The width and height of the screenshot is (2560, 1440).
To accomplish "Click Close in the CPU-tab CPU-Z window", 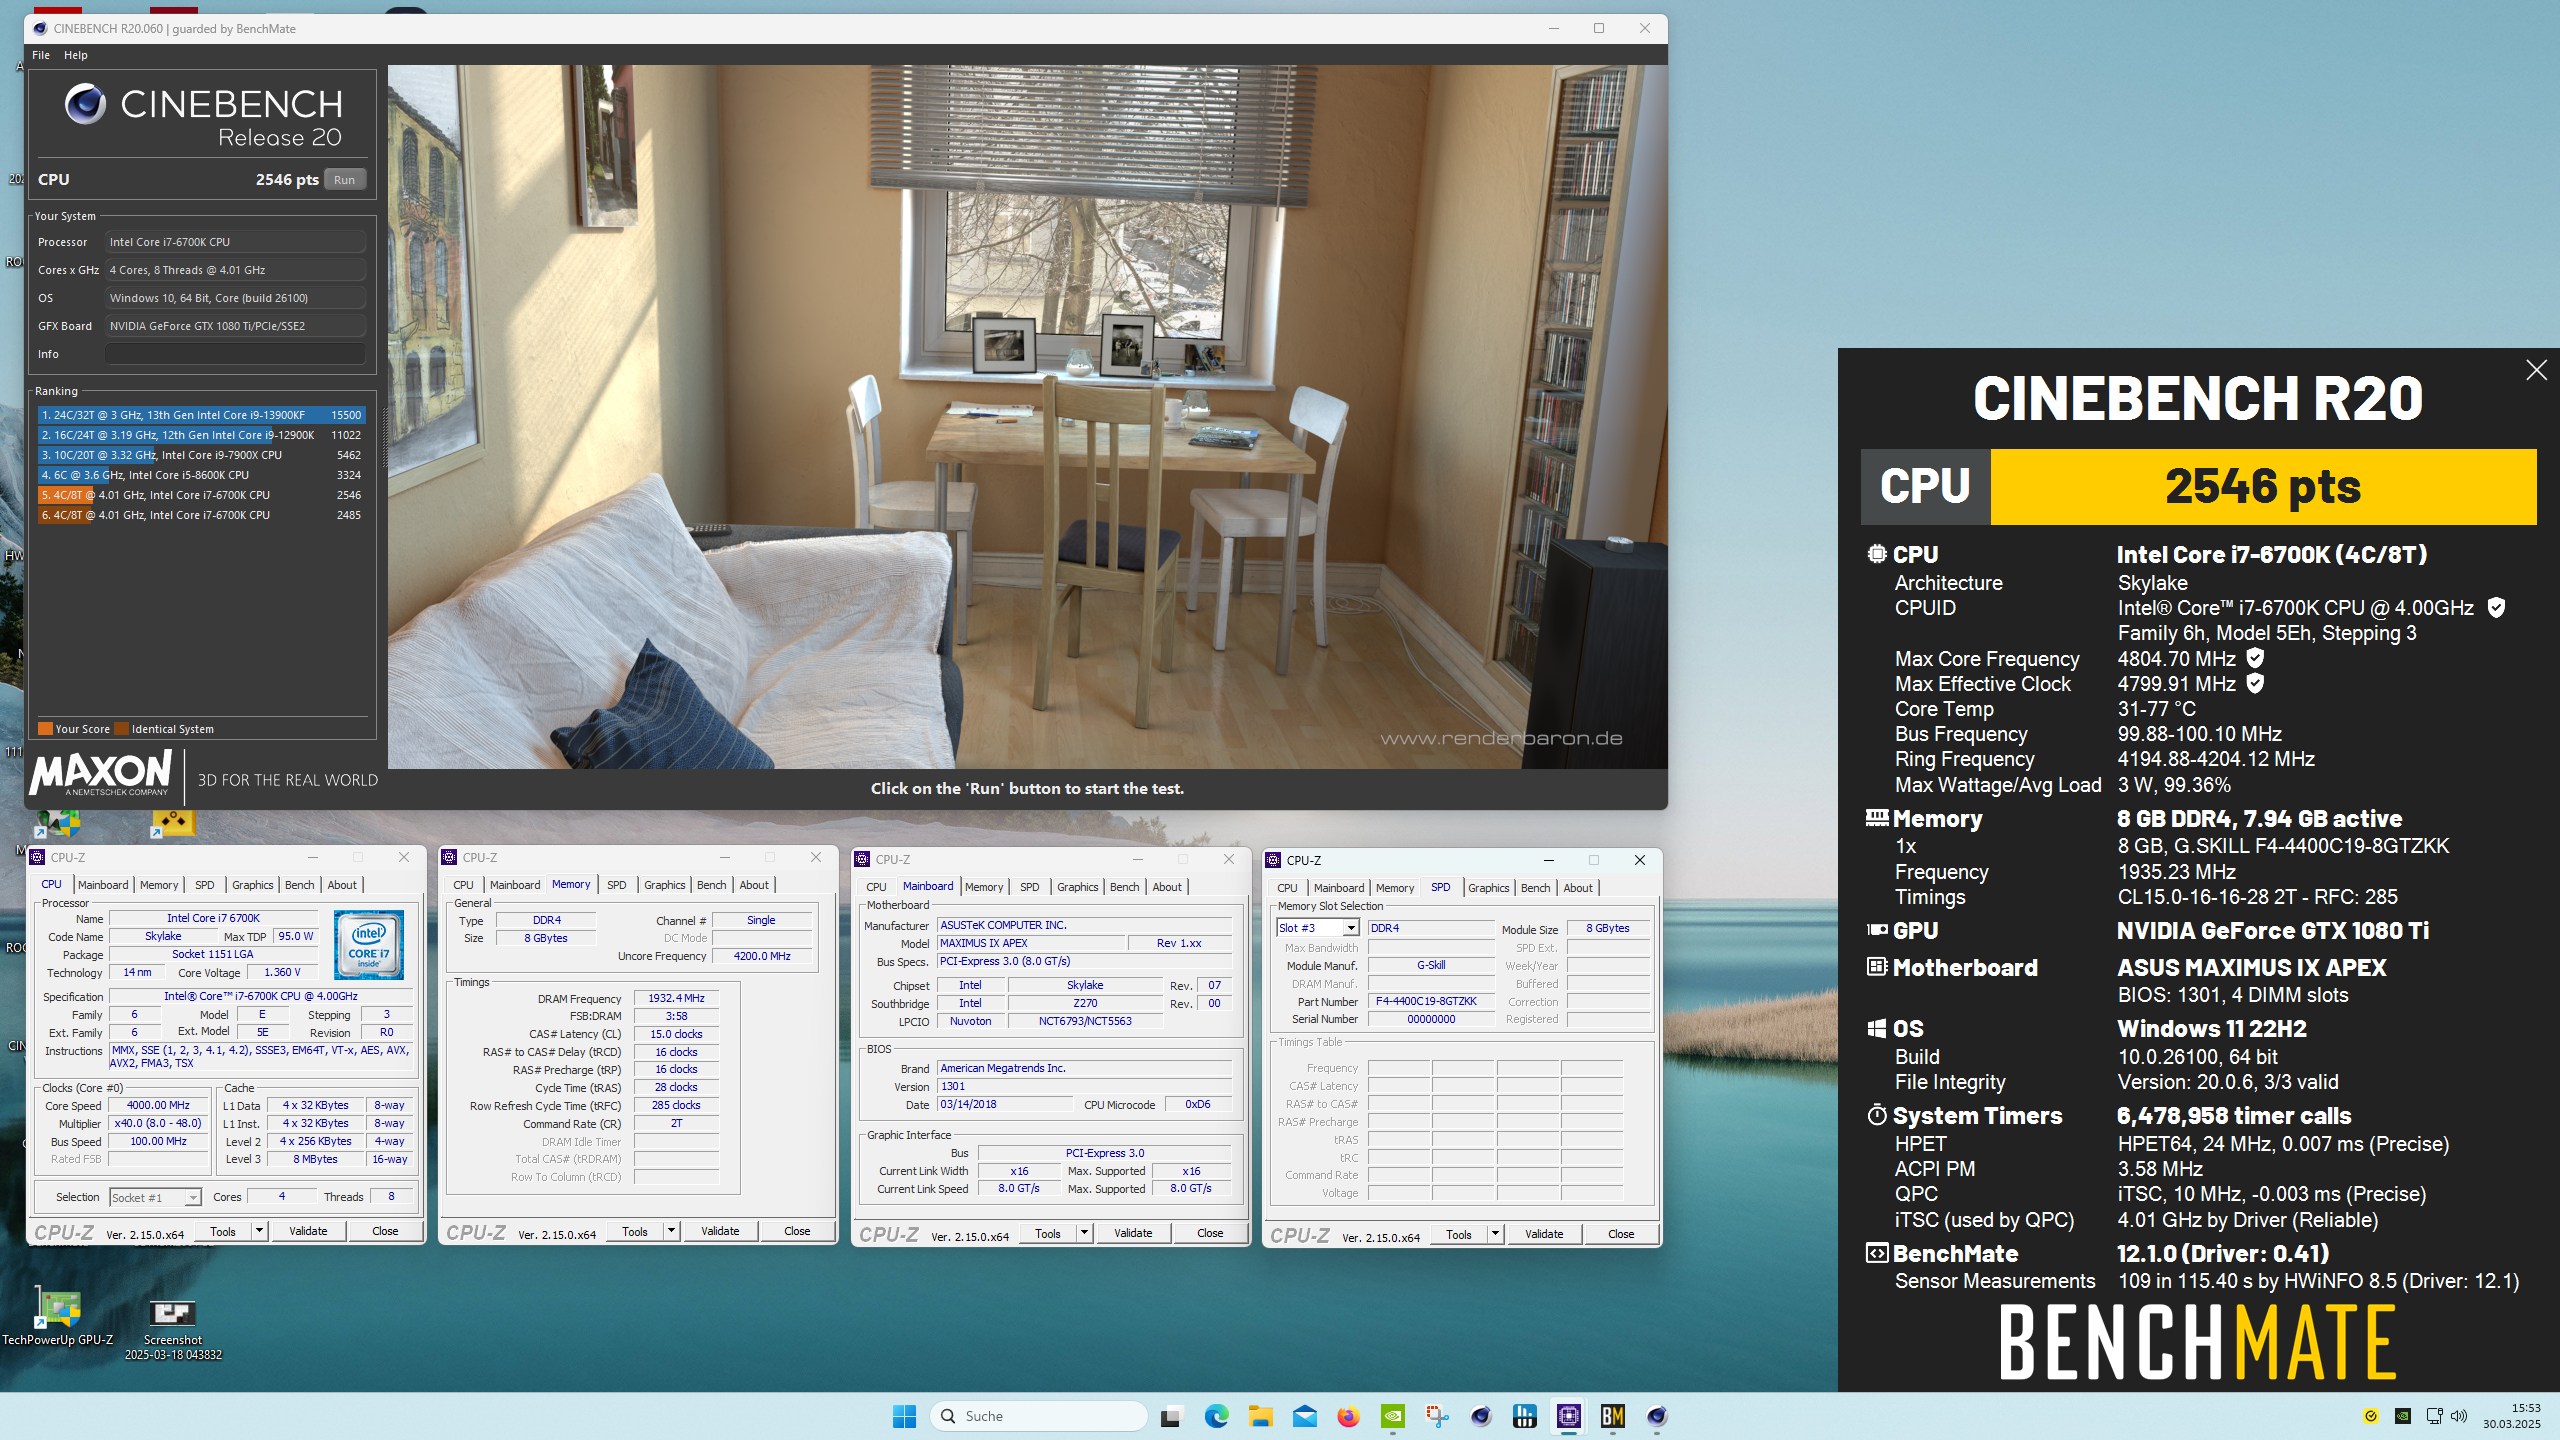I will pyautogui.click(x=385, y=1231).
